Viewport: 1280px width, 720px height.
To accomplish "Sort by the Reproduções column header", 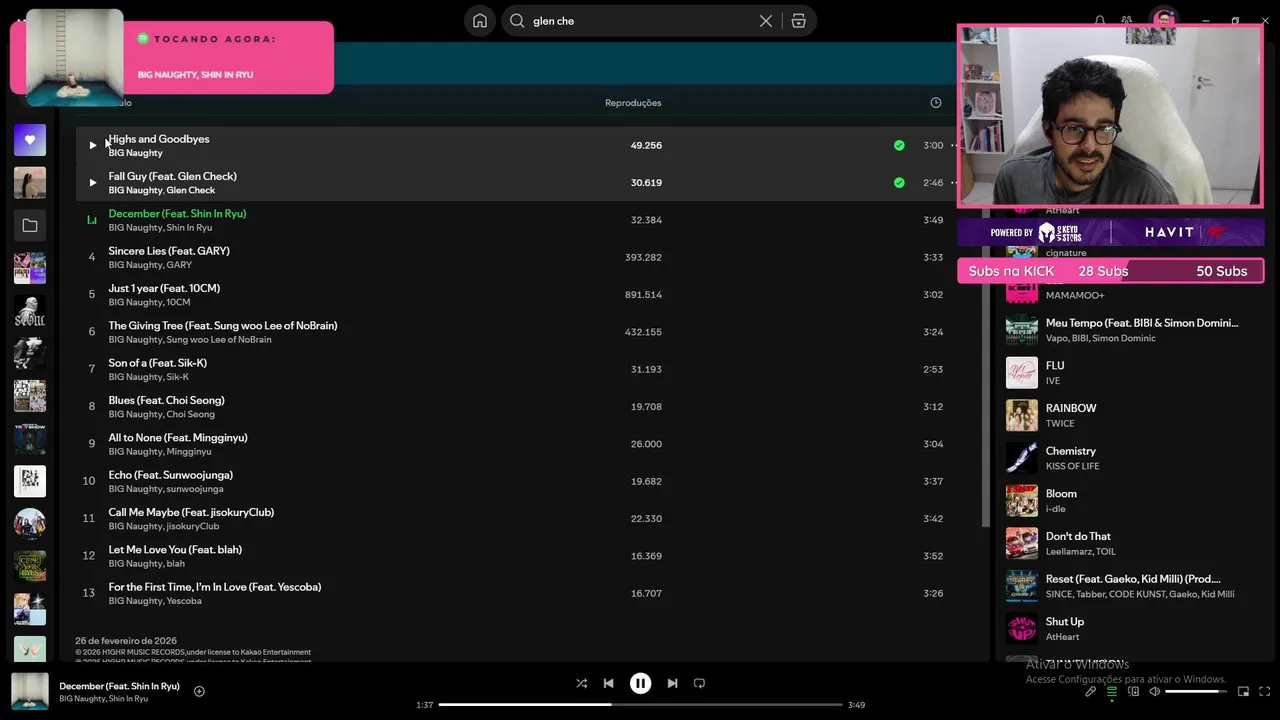I will pos(633,103).
